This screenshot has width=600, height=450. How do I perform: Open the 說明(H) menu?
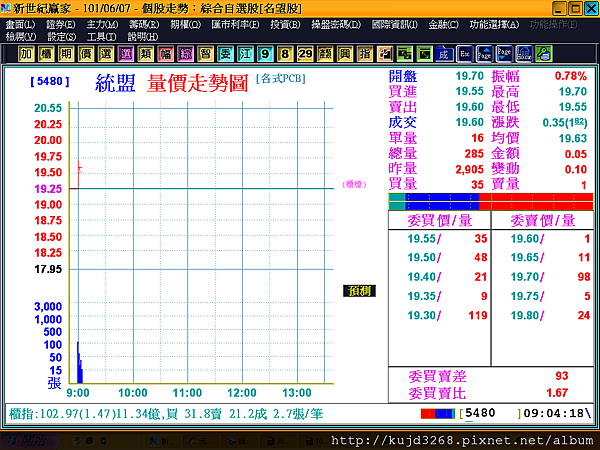(143, 37)
